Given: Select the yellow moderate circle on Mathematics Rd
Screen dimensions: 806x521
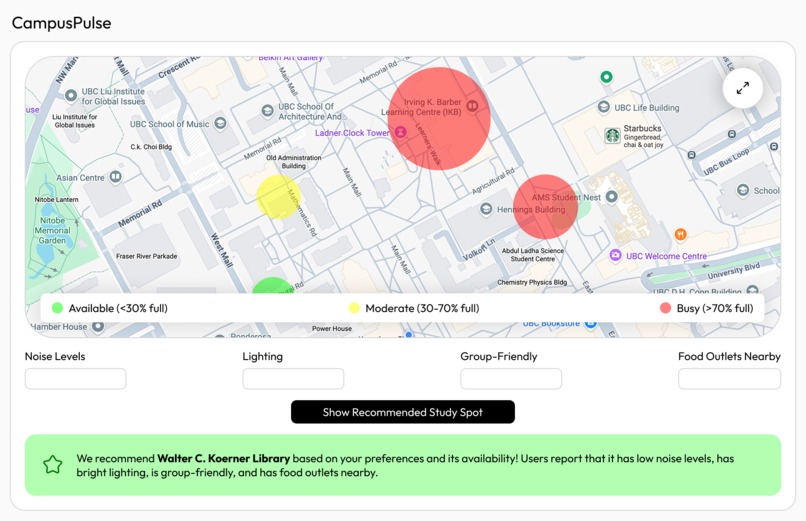Looking at the screenshot, I should coord(279,197).
